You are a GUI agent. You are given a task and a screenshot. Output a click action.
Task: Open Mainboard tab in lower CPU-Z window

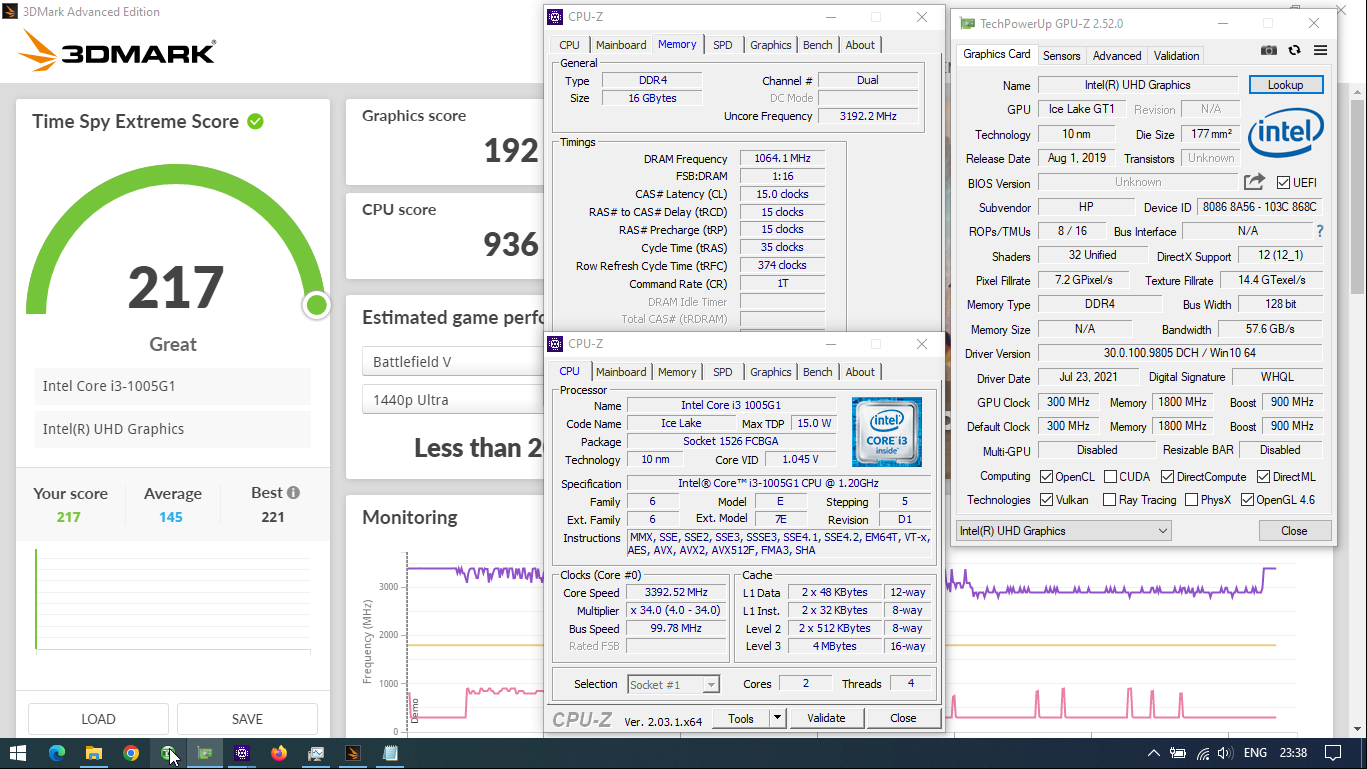(x=621, y=372)
